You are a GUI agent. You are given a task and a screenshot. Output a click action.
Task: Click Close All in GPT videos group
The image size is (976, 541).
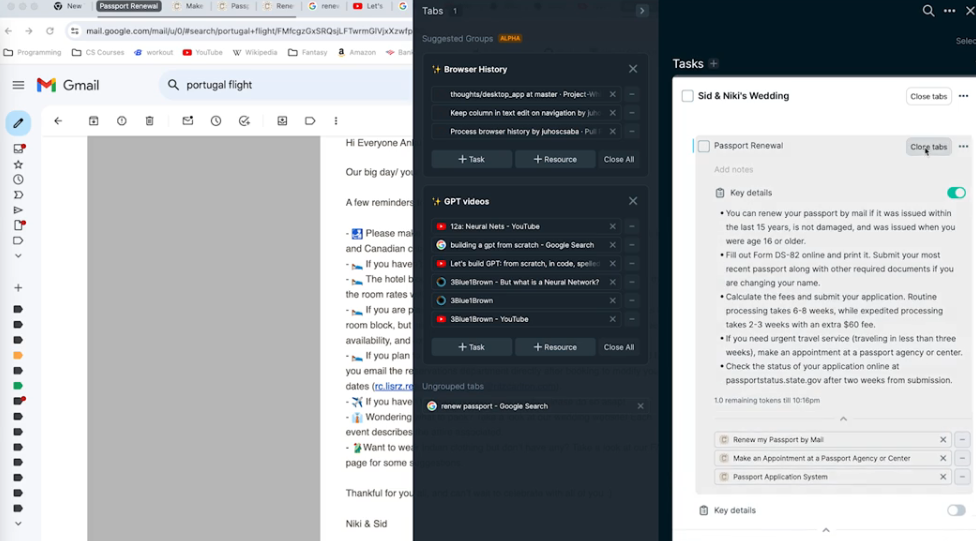coord(618,347)
